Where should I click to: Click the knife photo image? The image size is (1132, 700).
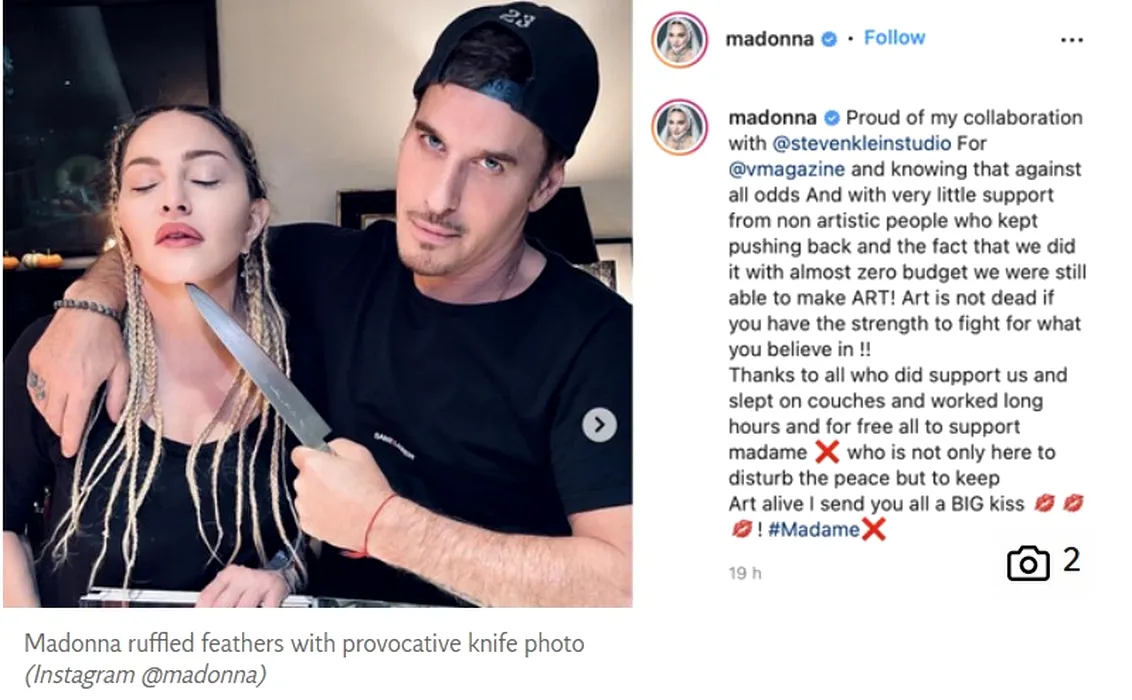pos(318,303)
